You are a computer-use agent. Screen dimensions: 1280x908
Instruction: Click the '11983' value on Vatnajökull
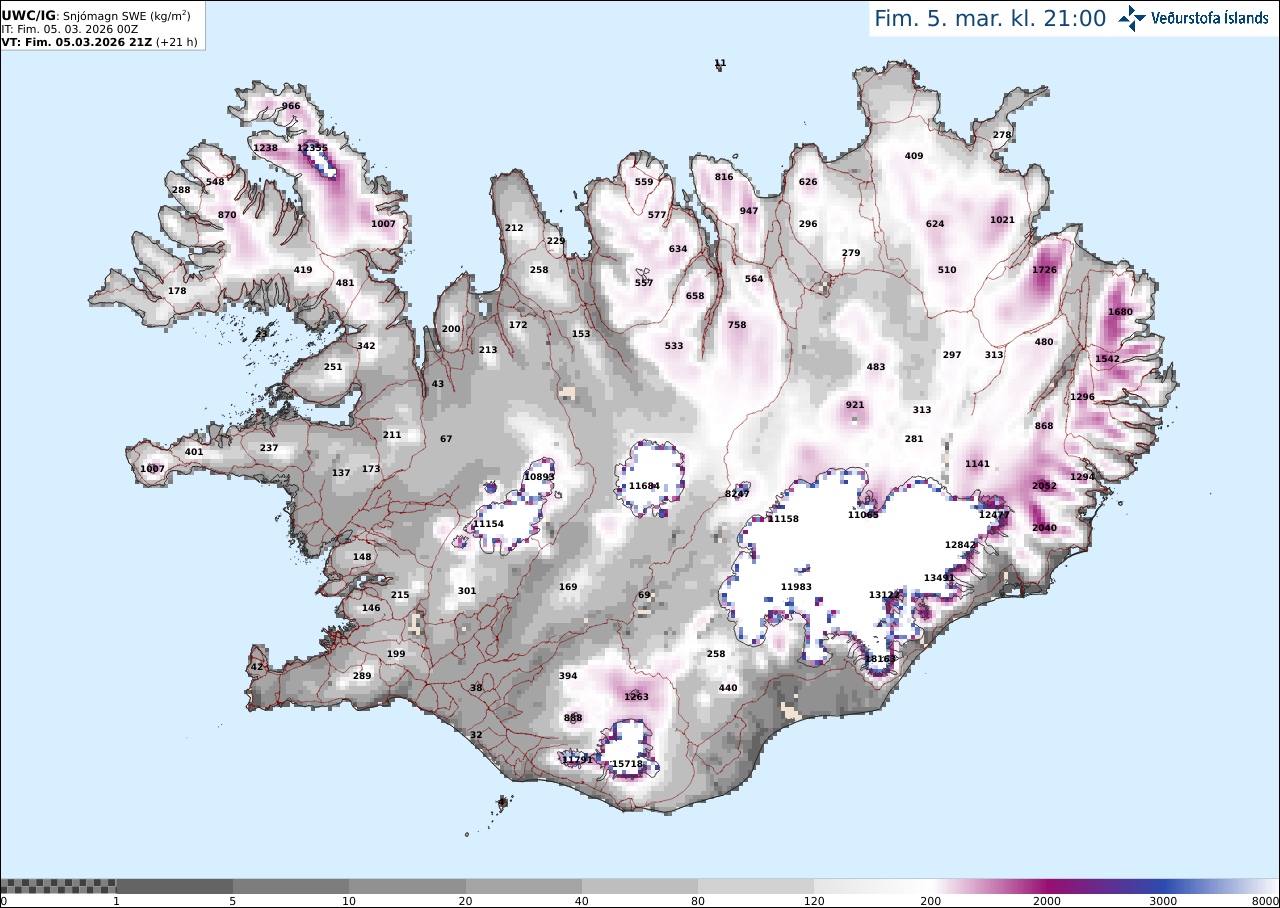796,586
